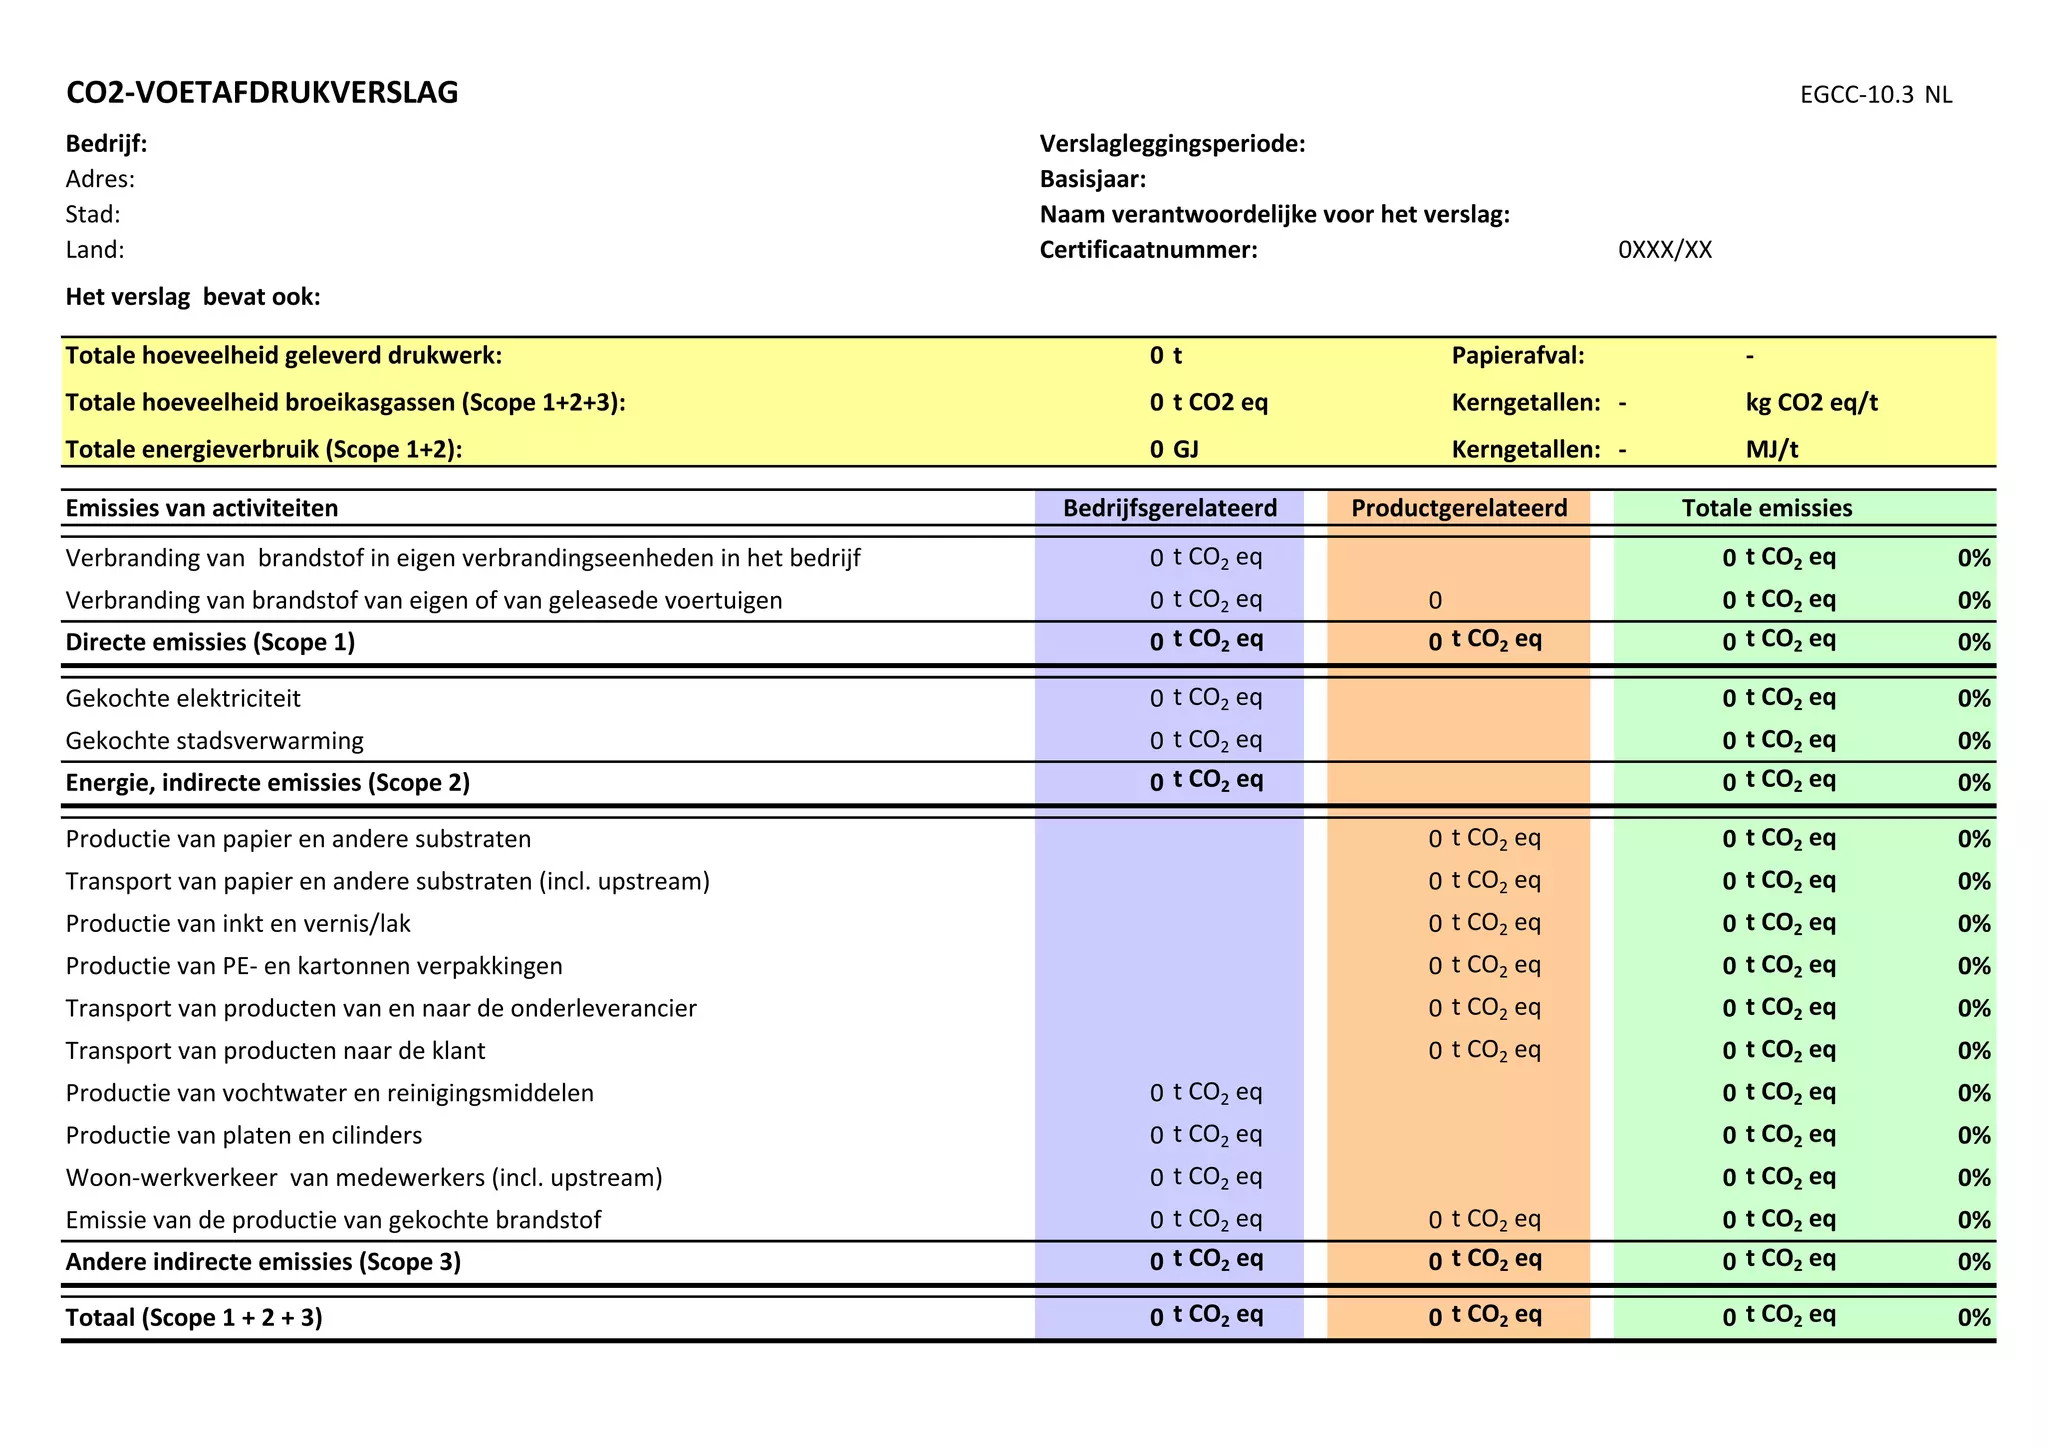Click the Emissies van activiteiten header

click(202, 508)
